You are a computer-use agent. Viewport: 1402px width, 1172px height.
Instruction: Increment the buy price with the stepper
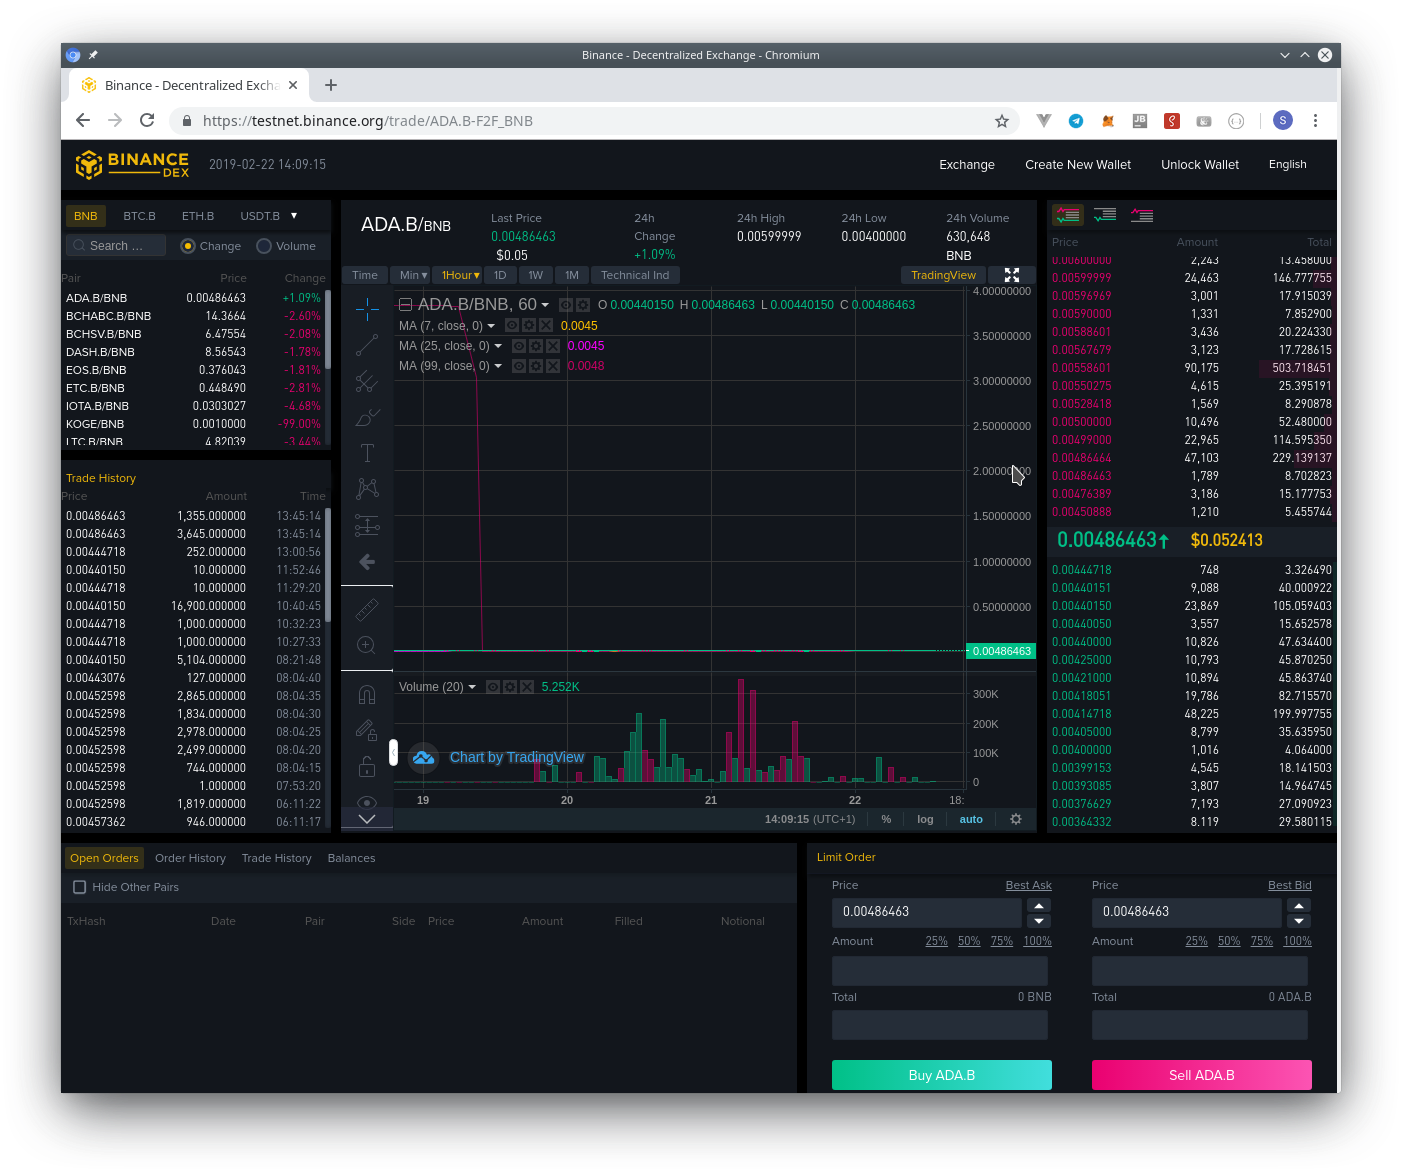pos(1038,905)
